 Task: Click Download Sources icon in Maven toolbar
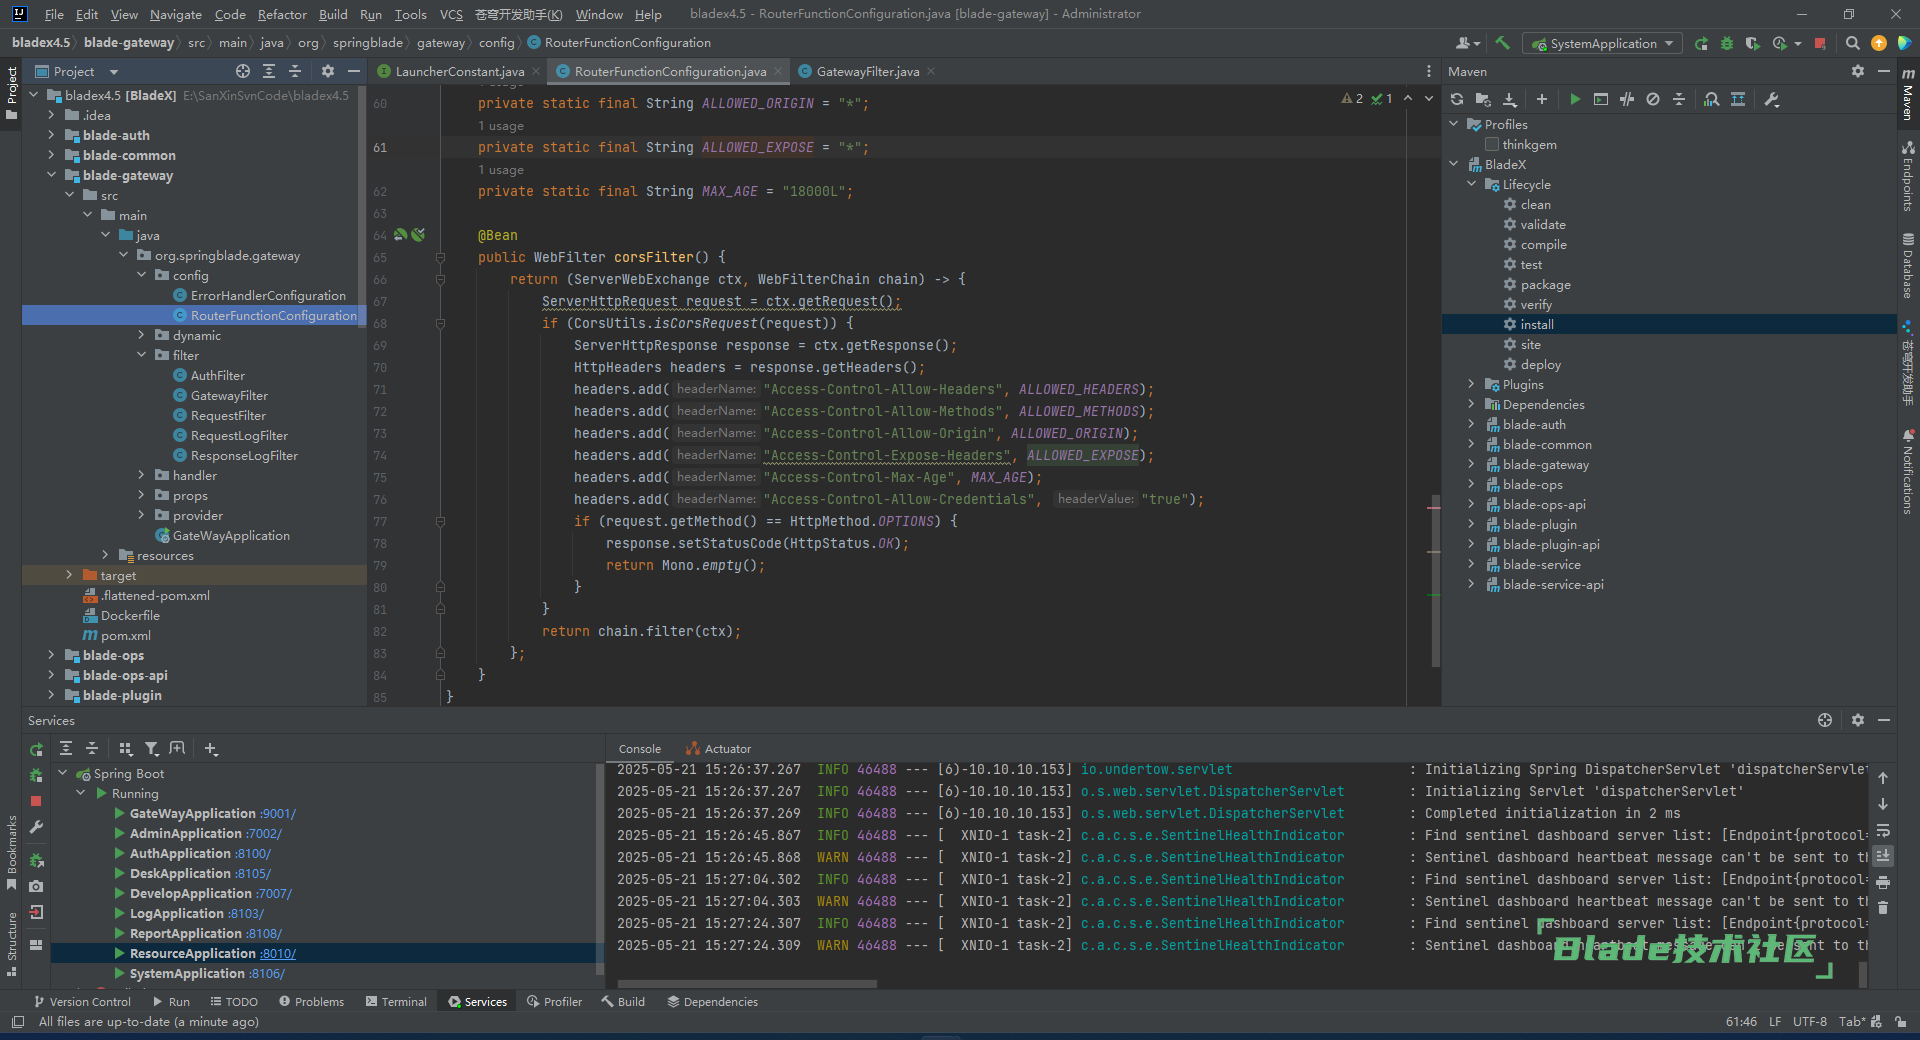(1510, 99)
